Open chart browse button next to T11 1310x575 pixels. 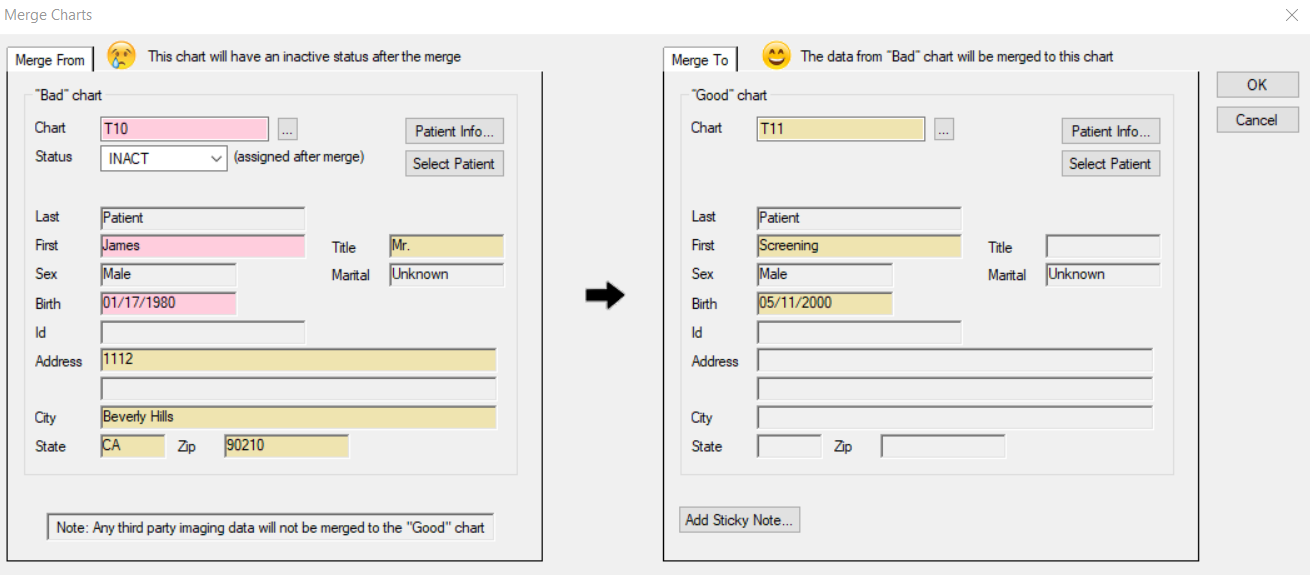943,129
